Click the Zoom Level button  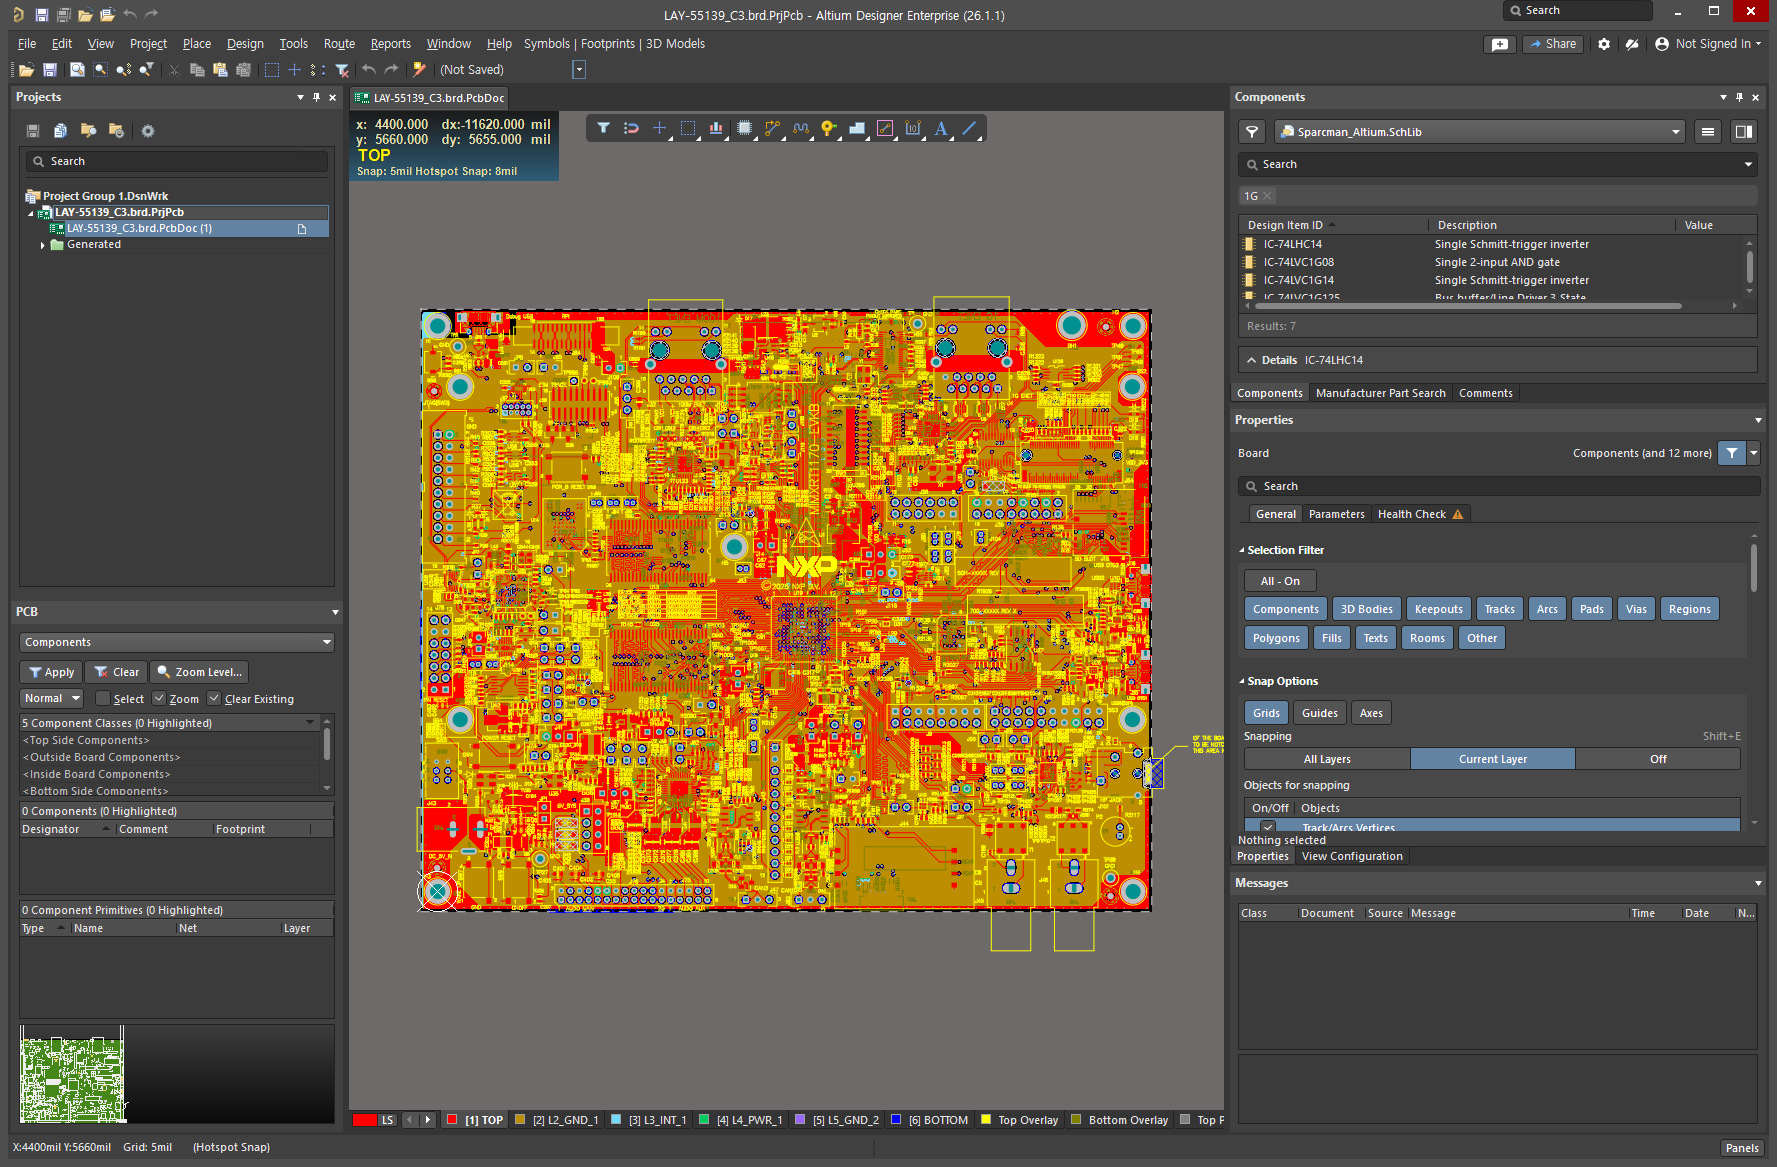[199, 672]
